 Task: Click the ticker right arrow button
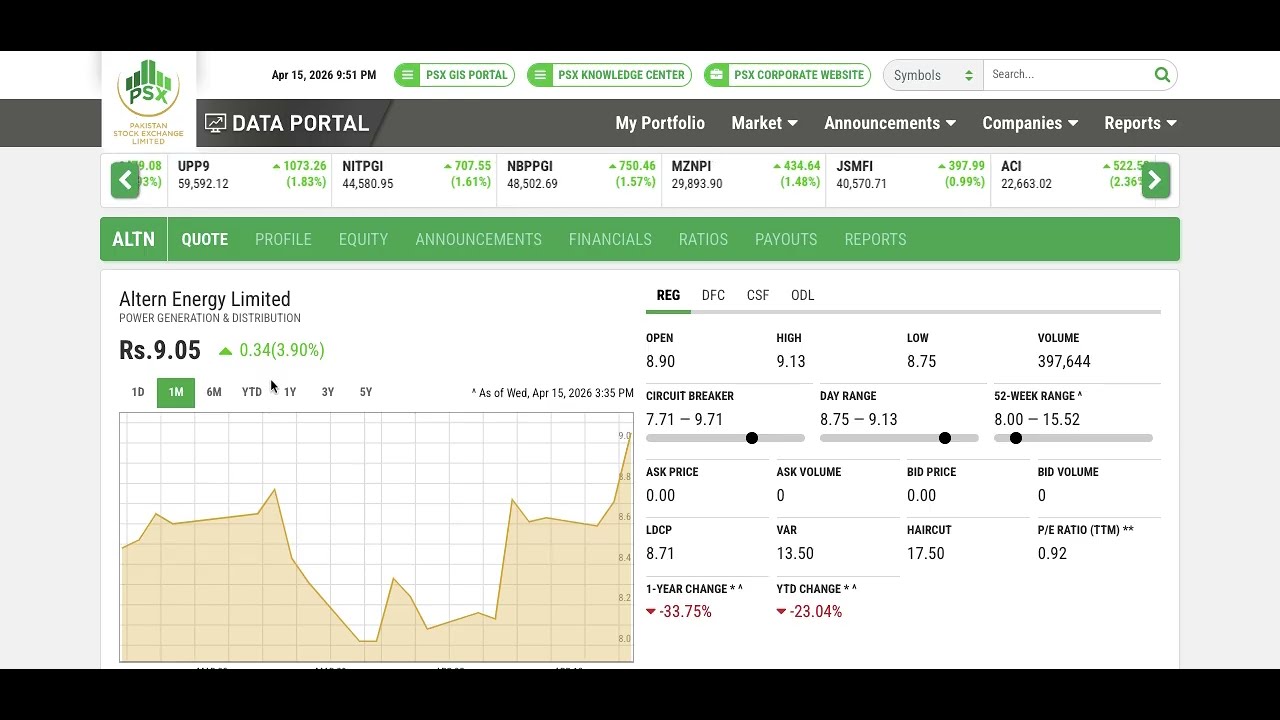click(1155, 180)
